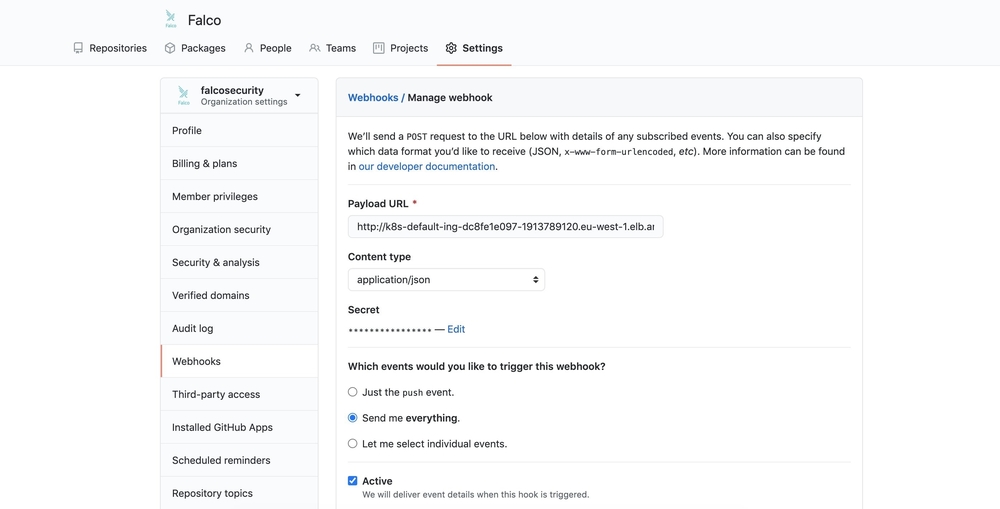Screen dimensions: 1000x509
Task: Open the Audit log page
Action: click(x=239, y=328)
